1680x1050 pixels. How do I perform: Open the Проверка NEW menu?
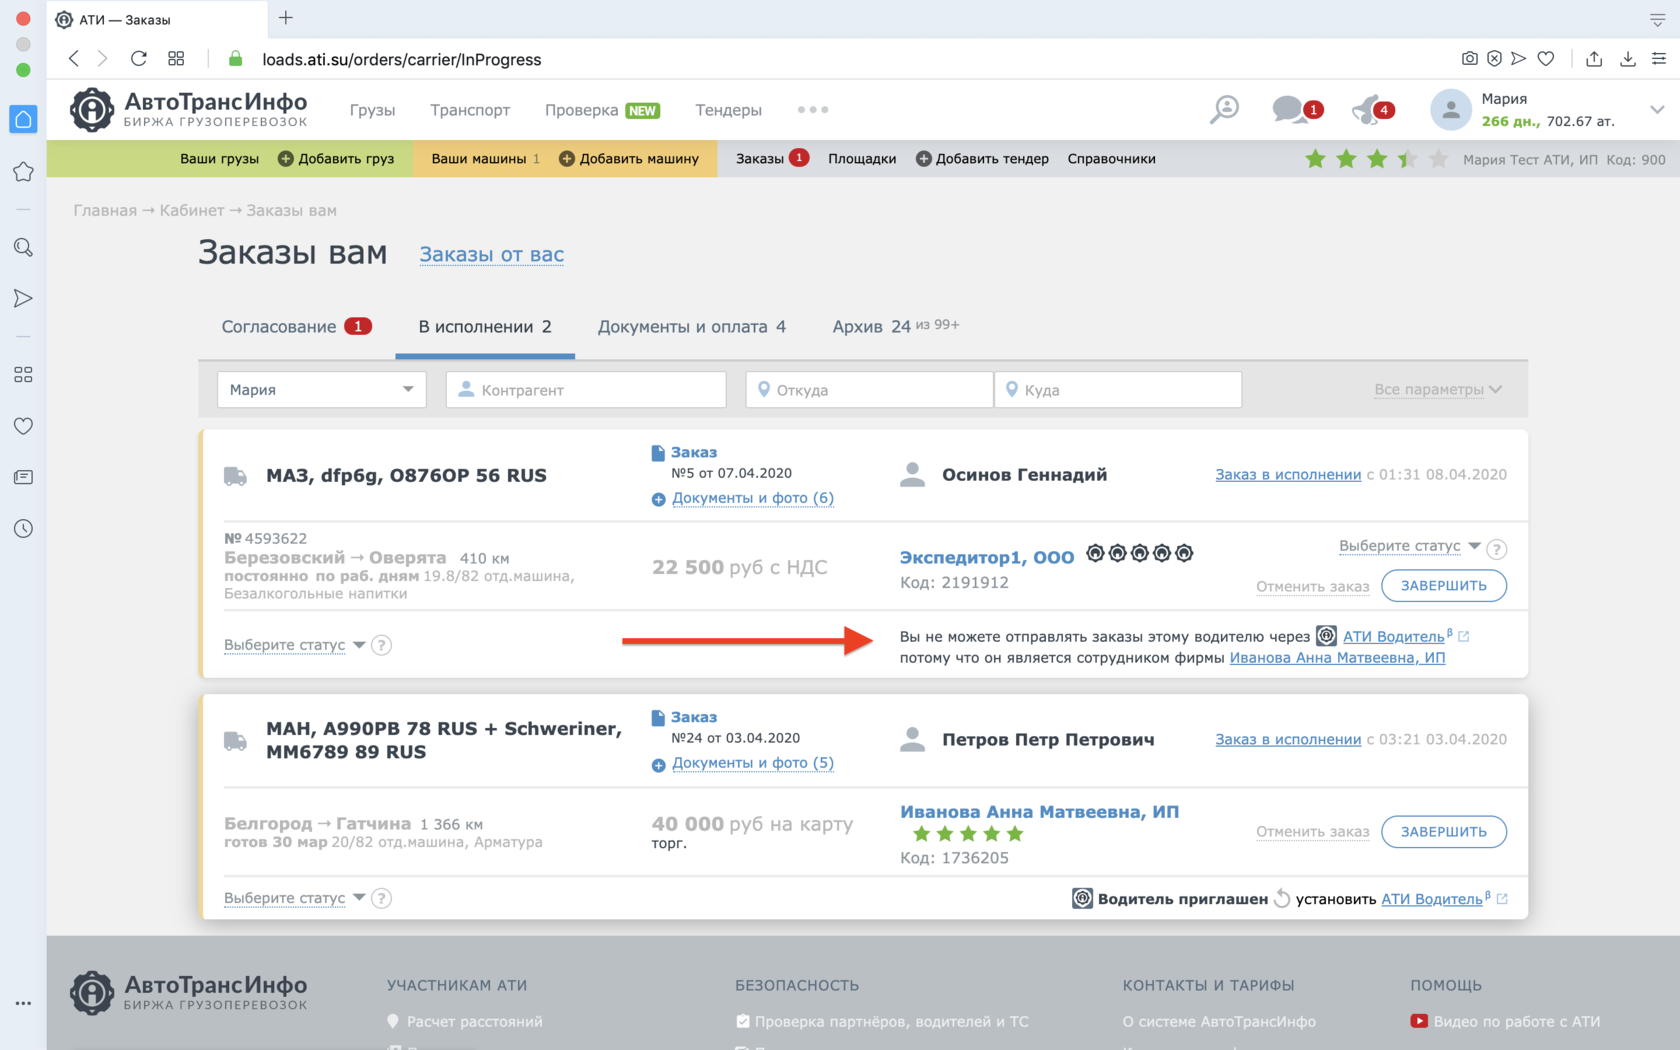602,110
